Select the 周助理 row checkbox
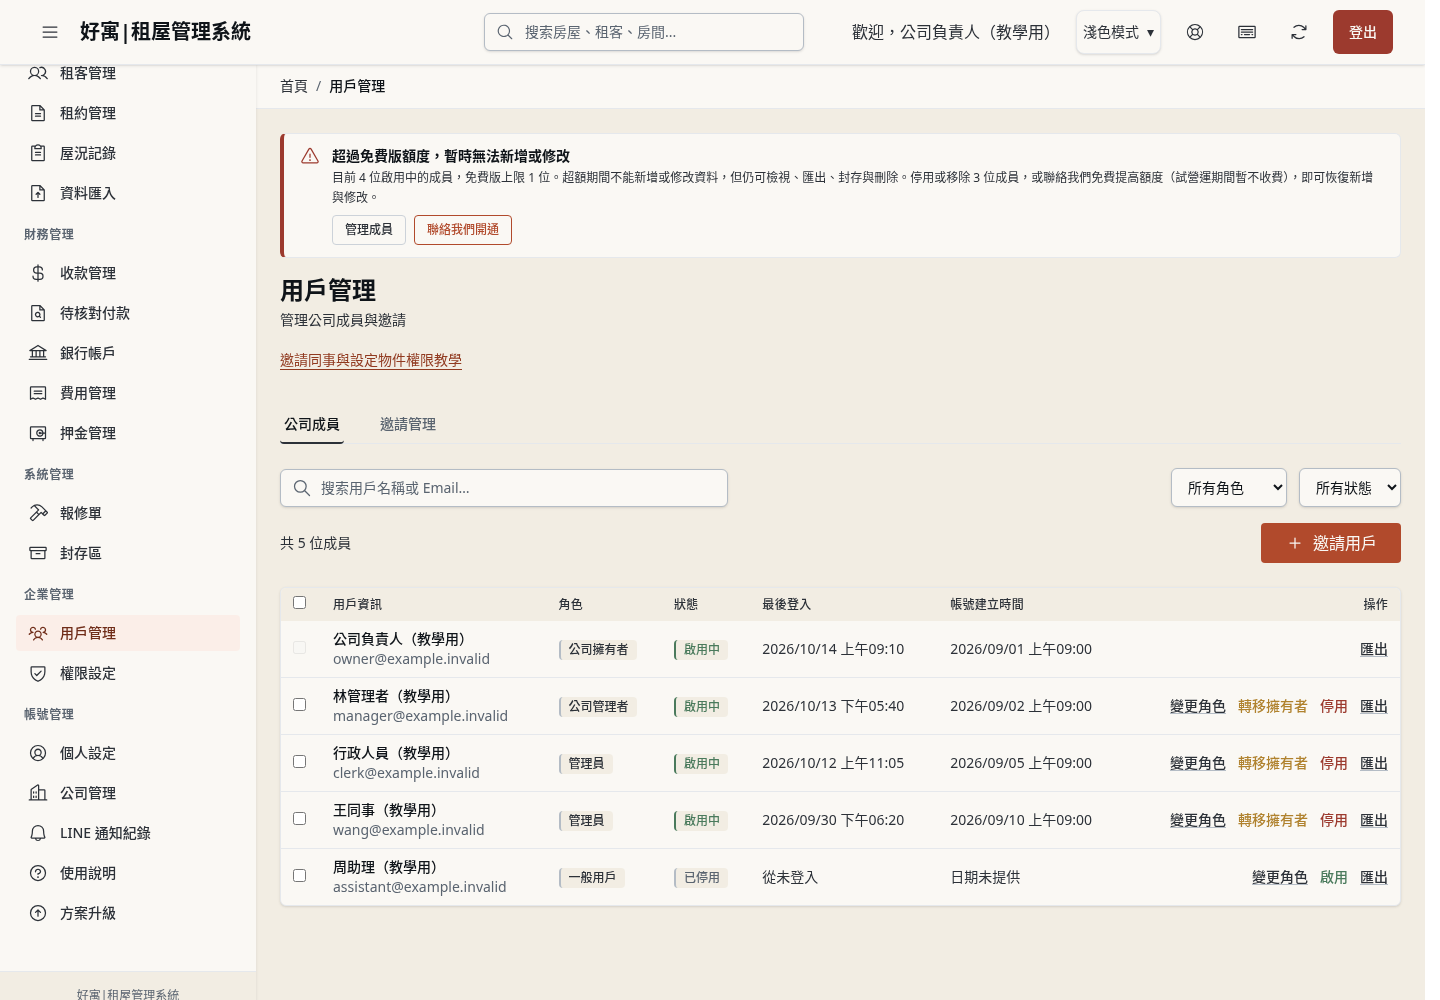 click(299, 875)
